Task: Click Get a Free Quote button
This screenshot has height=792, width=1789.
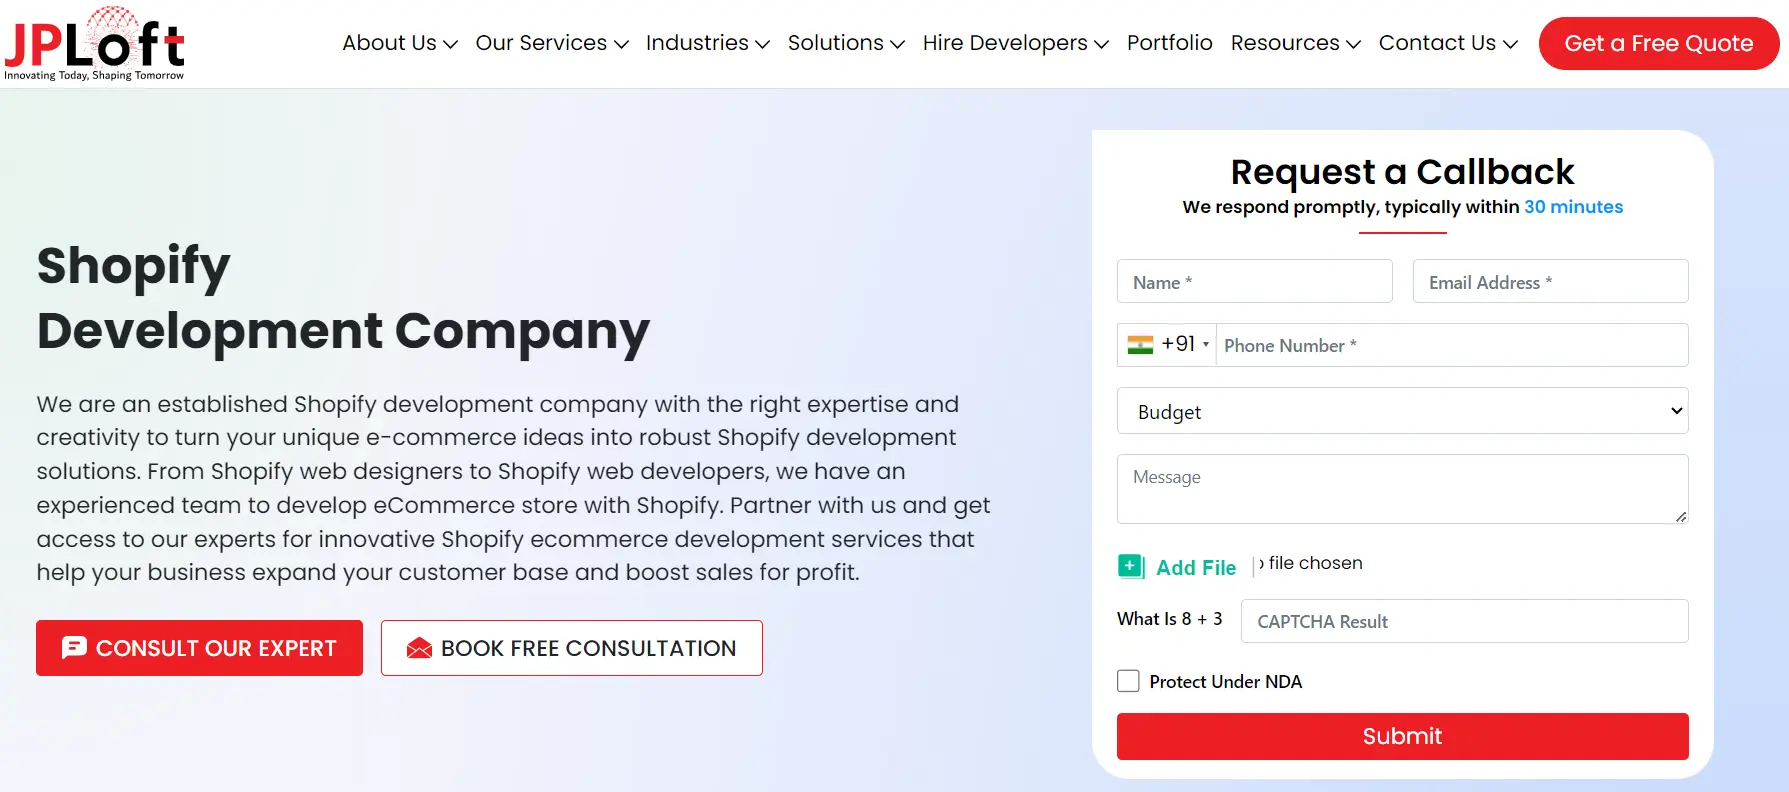Action: tap(1658, 44)
